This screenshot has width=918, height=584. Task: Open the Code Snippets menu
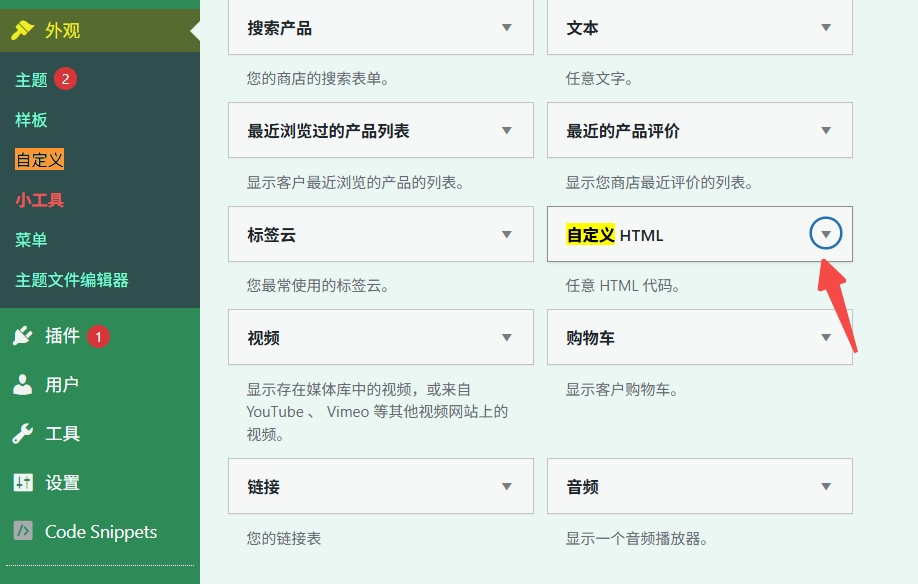[100, 531]
